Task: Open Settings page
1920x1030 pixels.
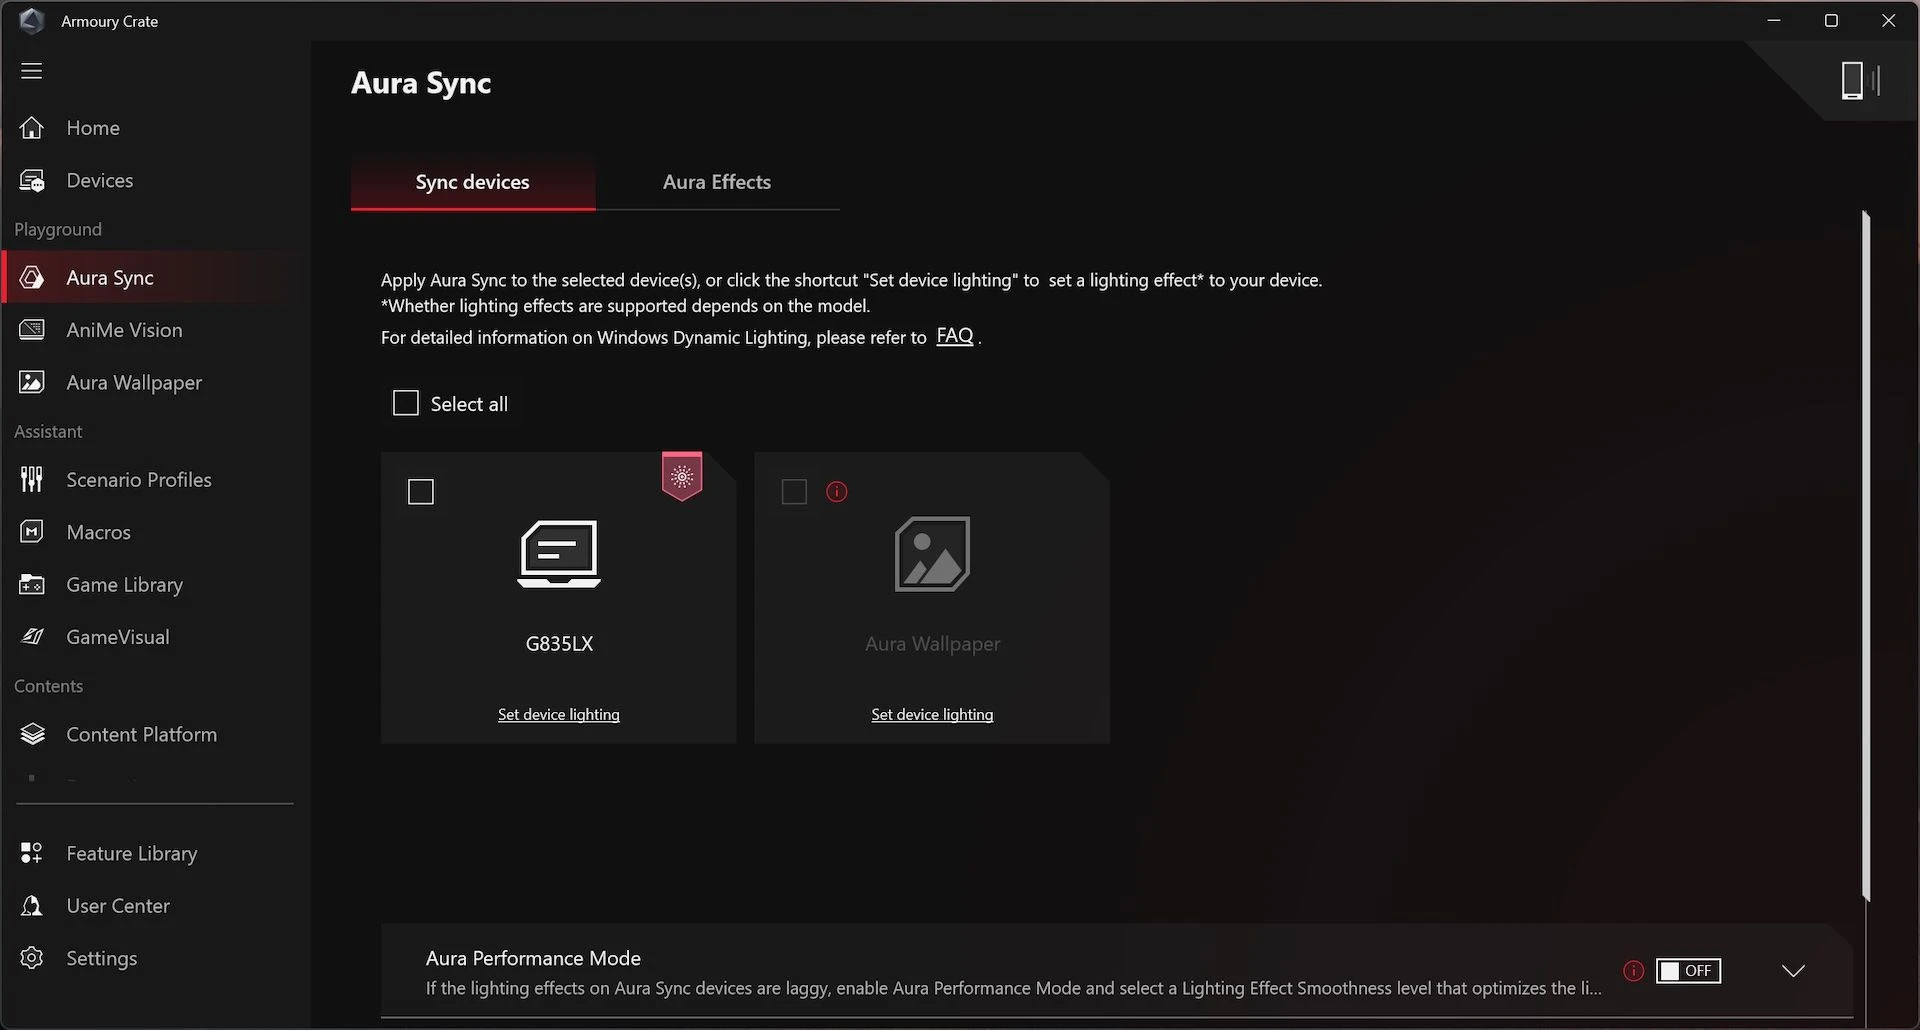Action: [x=155, y=958]
